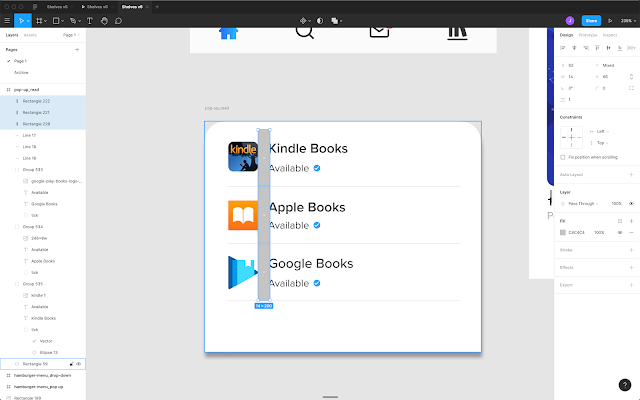Click the Align vertical centers icon
Image resolution: width=640 pixels, height=400 pixels.
[609, 48]
